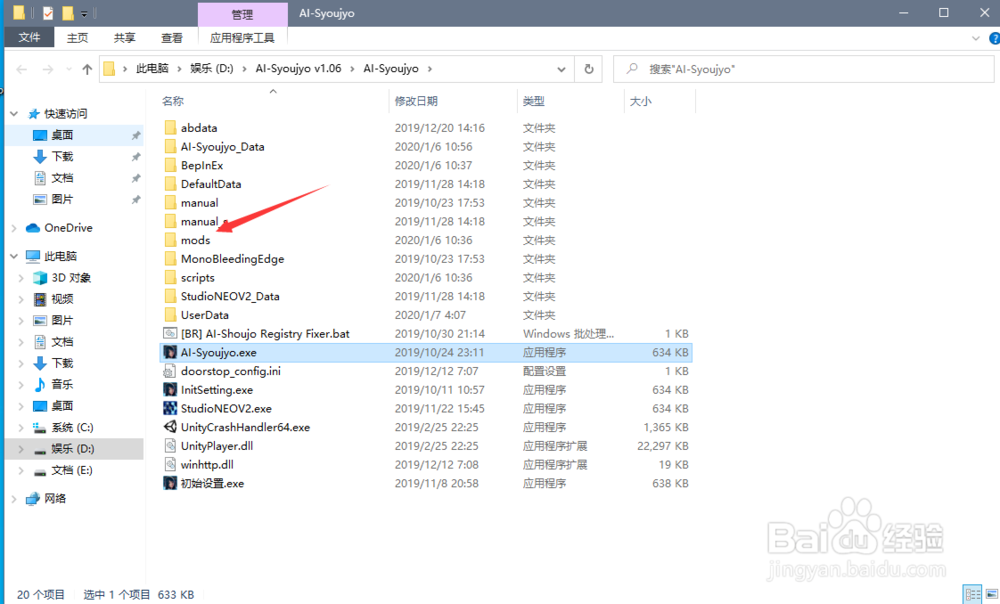Select the UnityPlayer.dll file icon
Image resolution: width=1000 pixels, height=604 pixels.
click(170, 446)
